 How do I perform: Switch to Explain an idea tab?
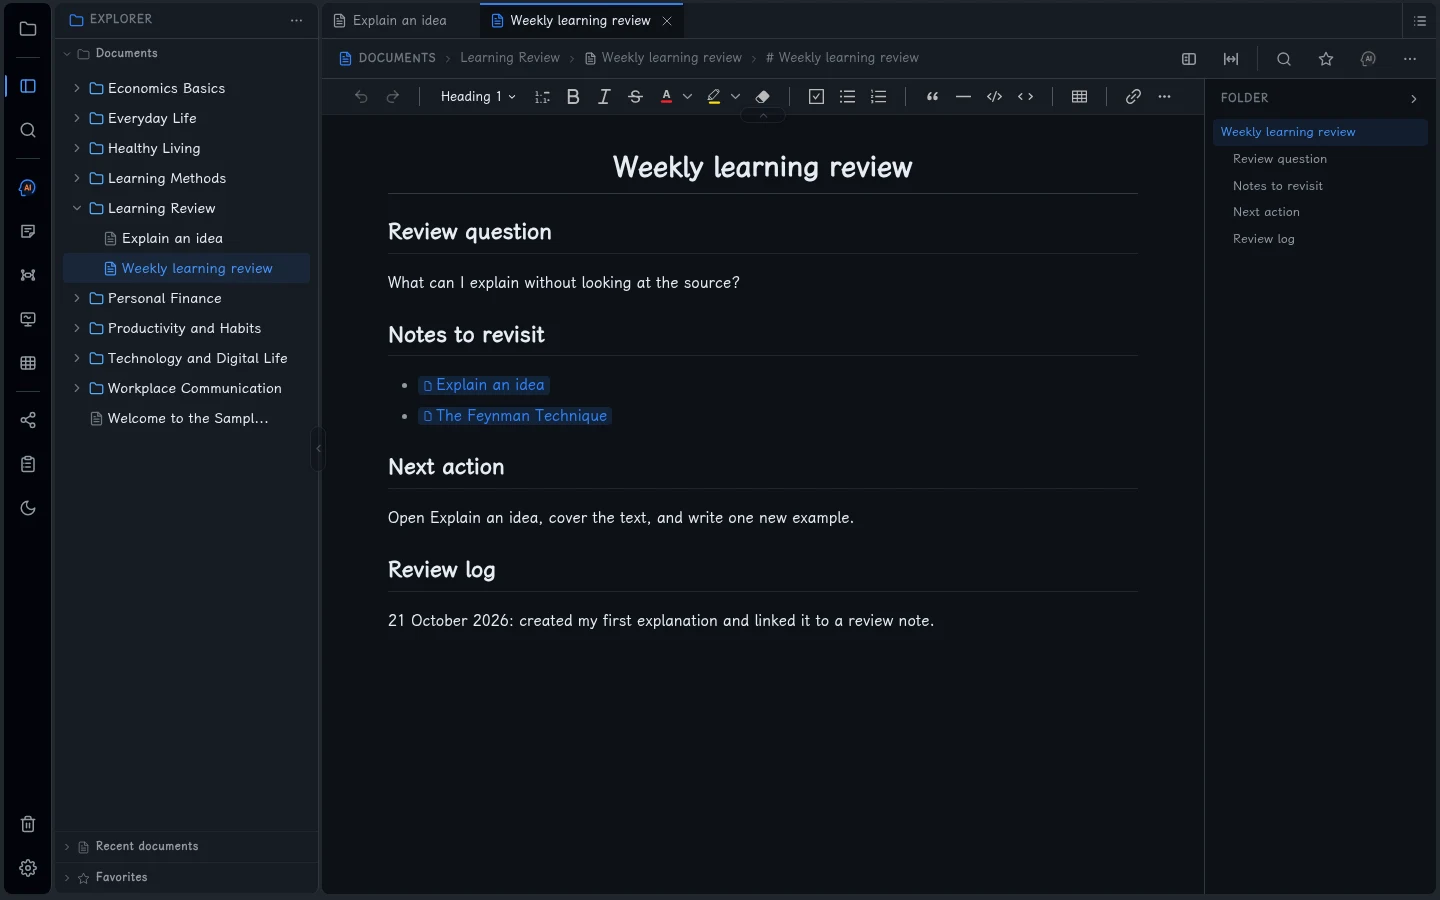click(x=400, y=21)
